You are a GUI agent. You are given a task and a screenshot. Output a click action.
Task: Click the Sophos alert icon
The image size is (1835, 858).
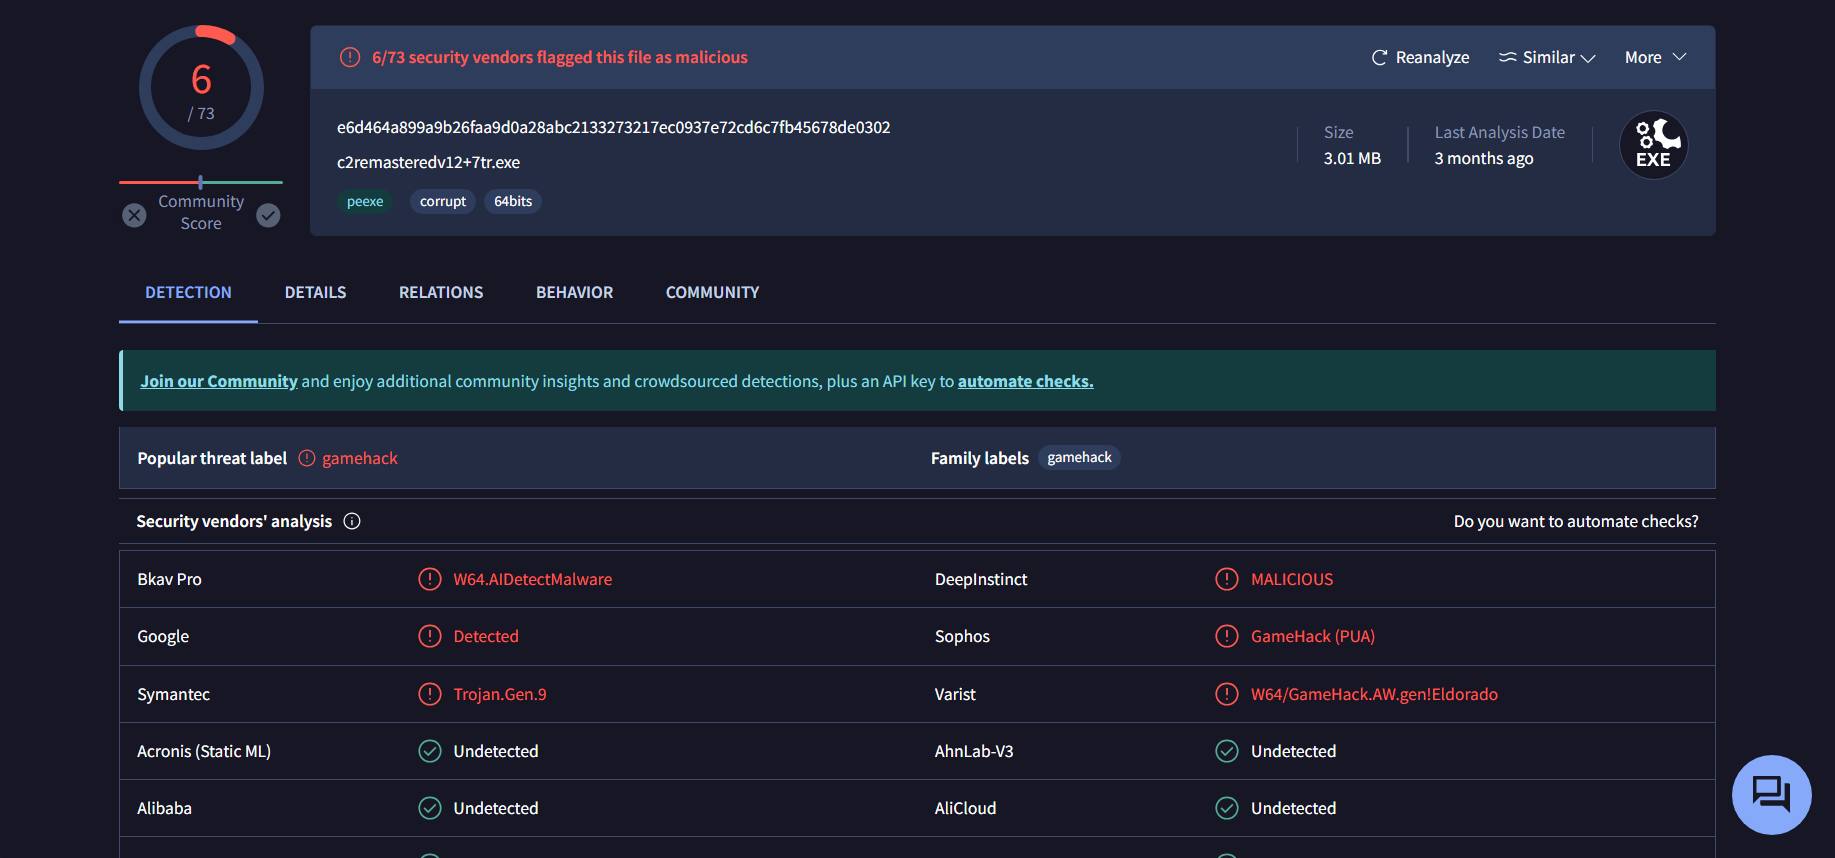click(x=1227, y=636)
